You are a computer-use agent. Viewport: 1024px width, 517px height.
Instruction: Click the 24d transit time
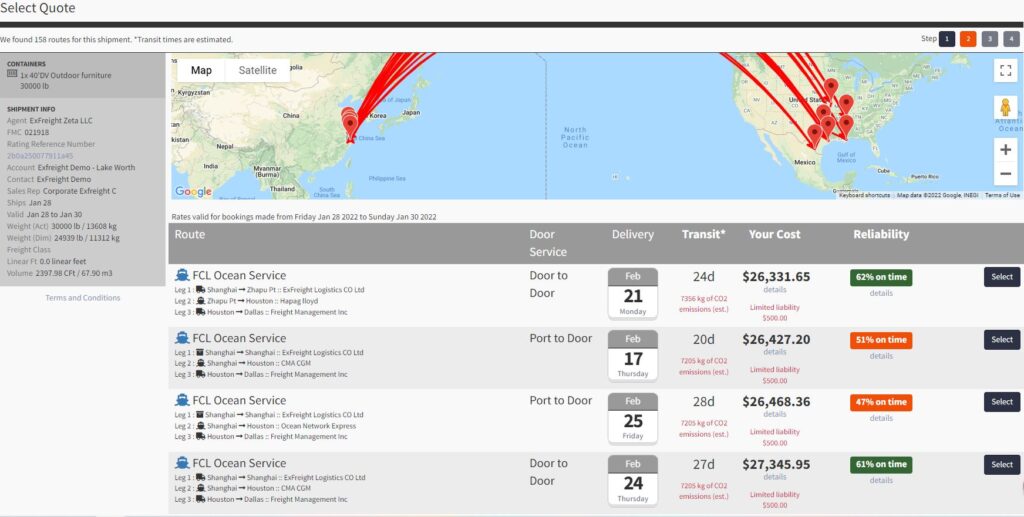point(703,277)
